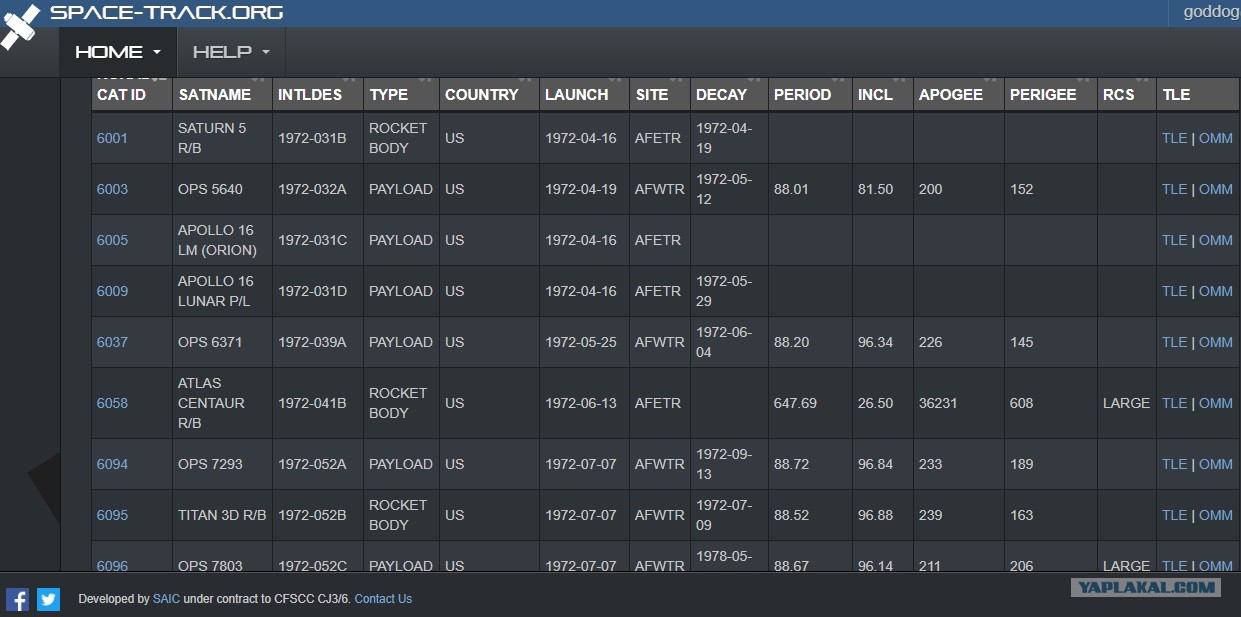Sort table by DECAY column header

(x=729, y=94)
